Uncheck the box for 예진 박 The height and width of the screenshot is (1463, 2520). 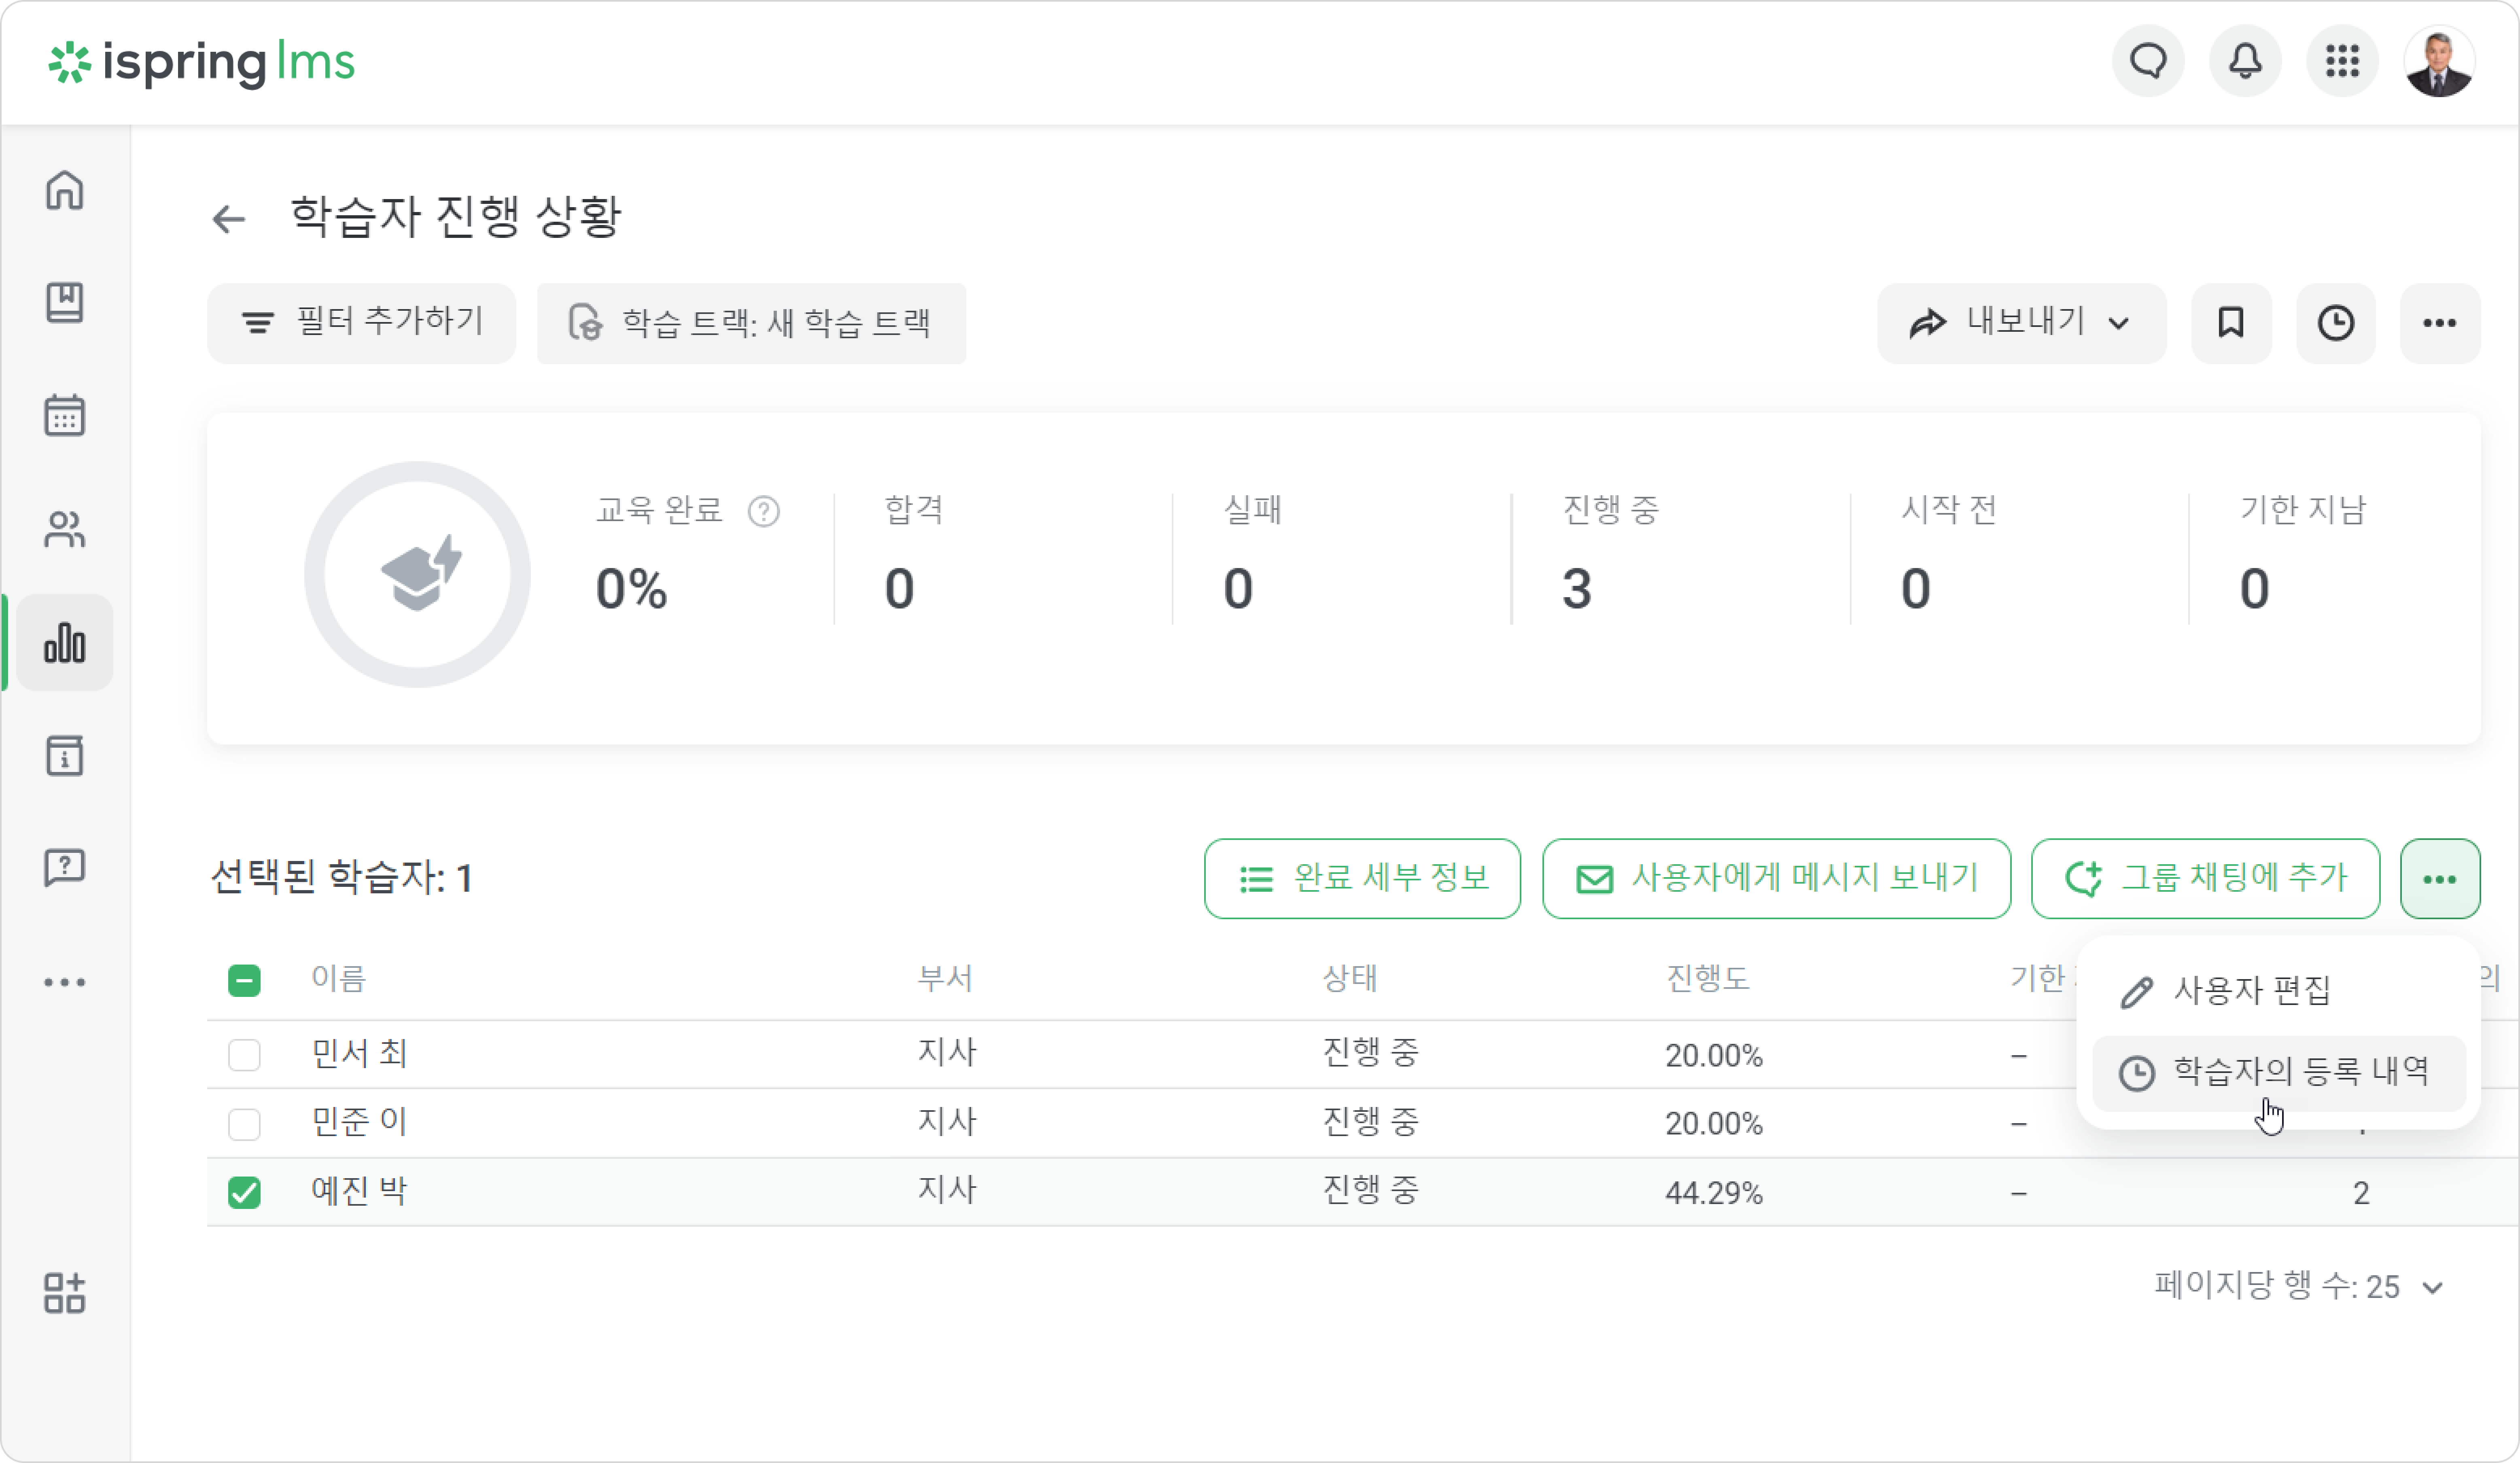pos(244,1192)
